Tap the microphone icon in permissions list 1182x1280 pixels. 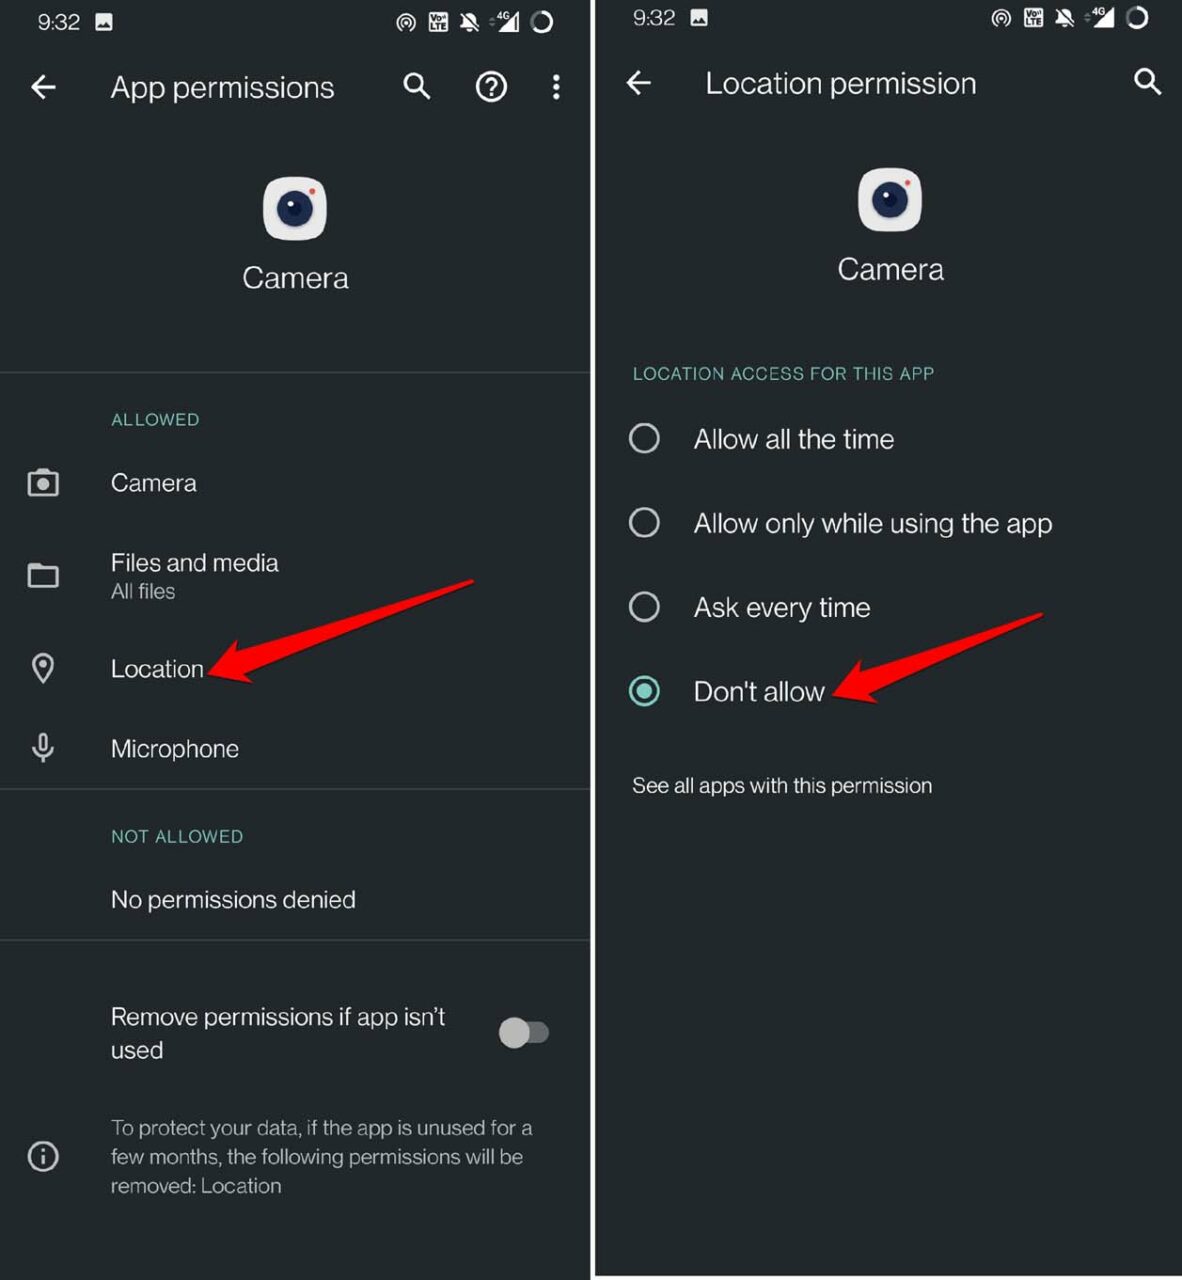pos(43,748)
